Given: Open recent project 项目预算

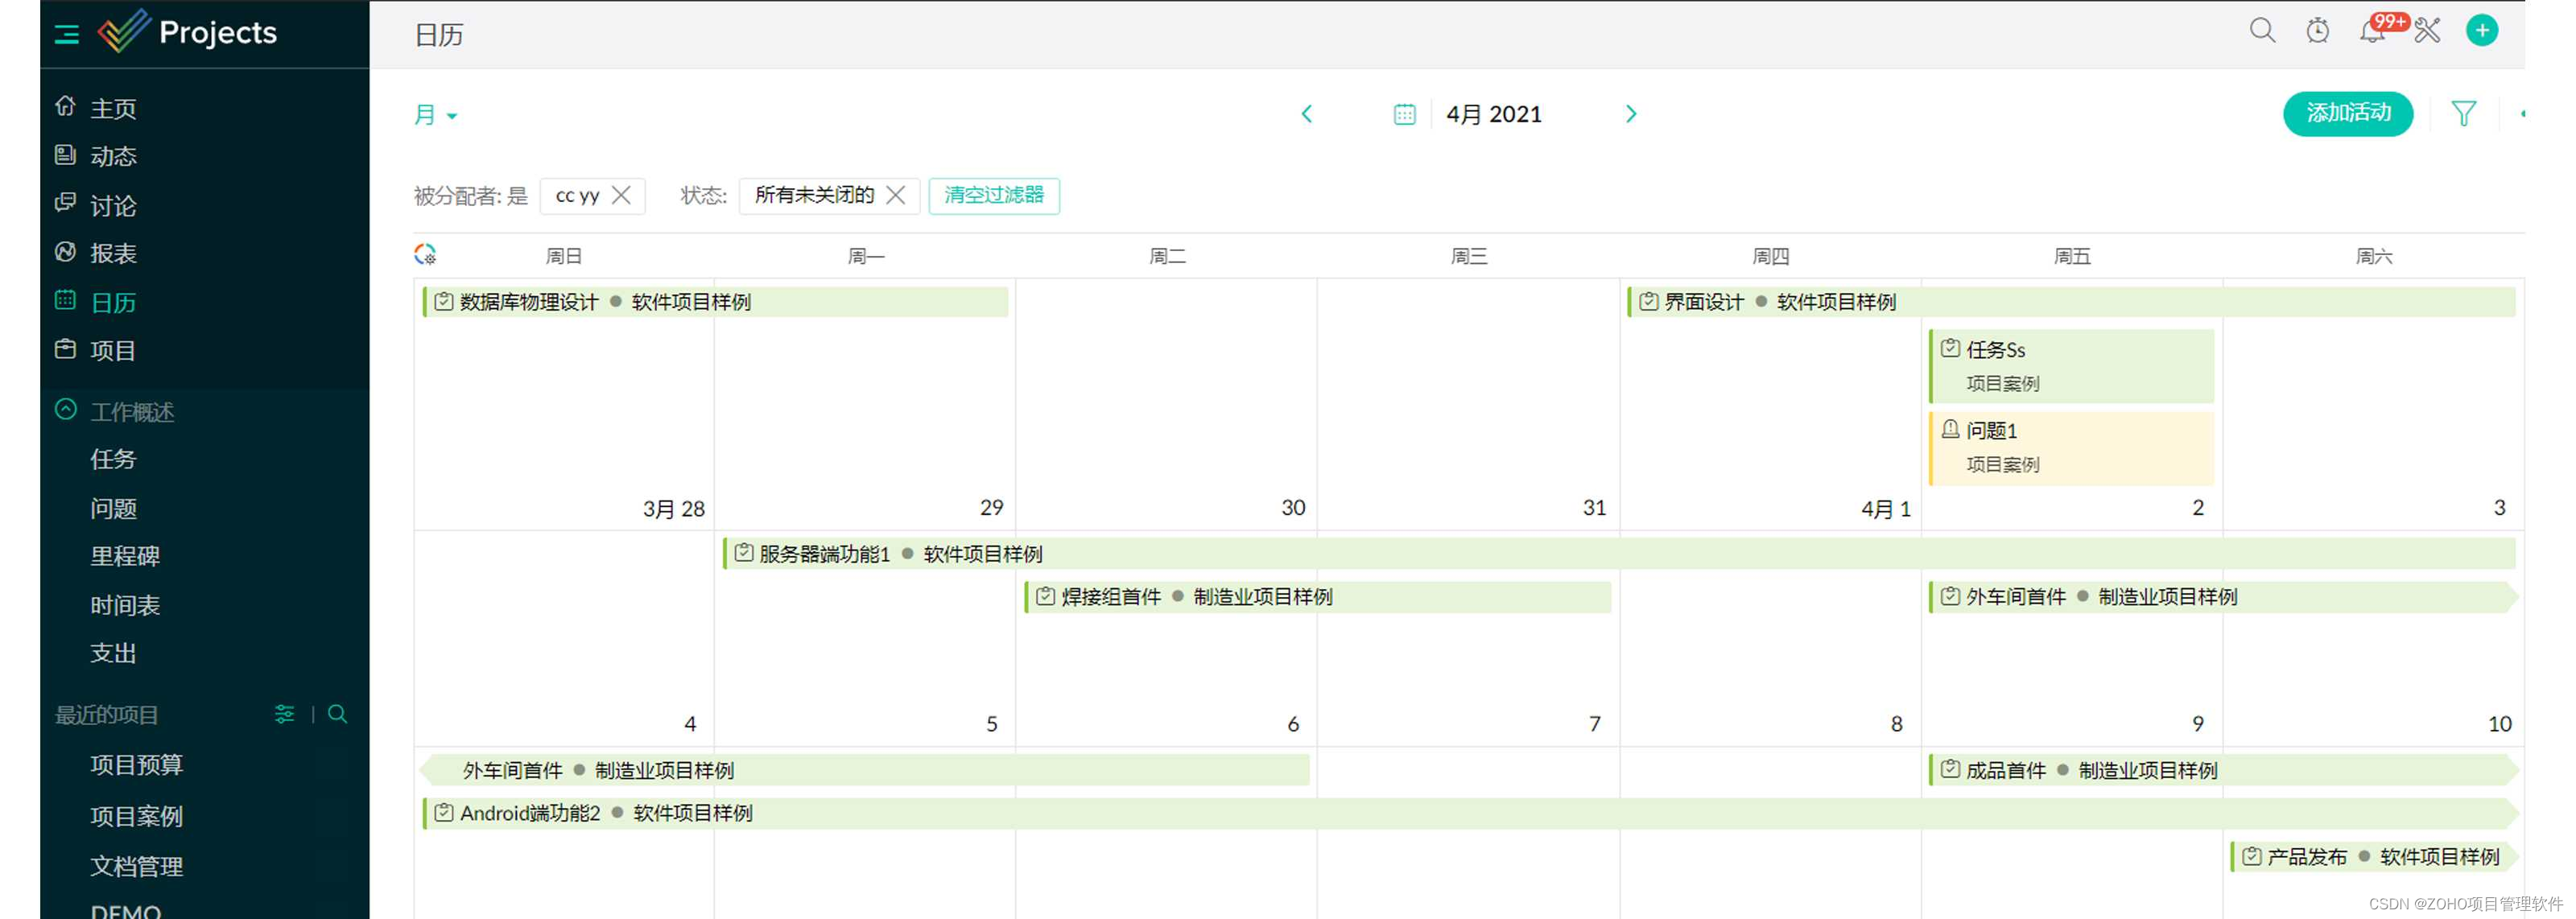Looking at the screenshot, I should click(x=136, y=765).
